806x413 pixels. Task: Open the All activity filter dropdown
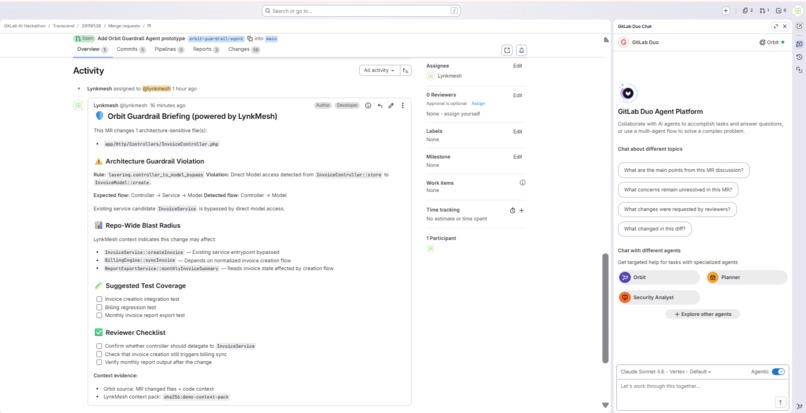click(379, 70)
